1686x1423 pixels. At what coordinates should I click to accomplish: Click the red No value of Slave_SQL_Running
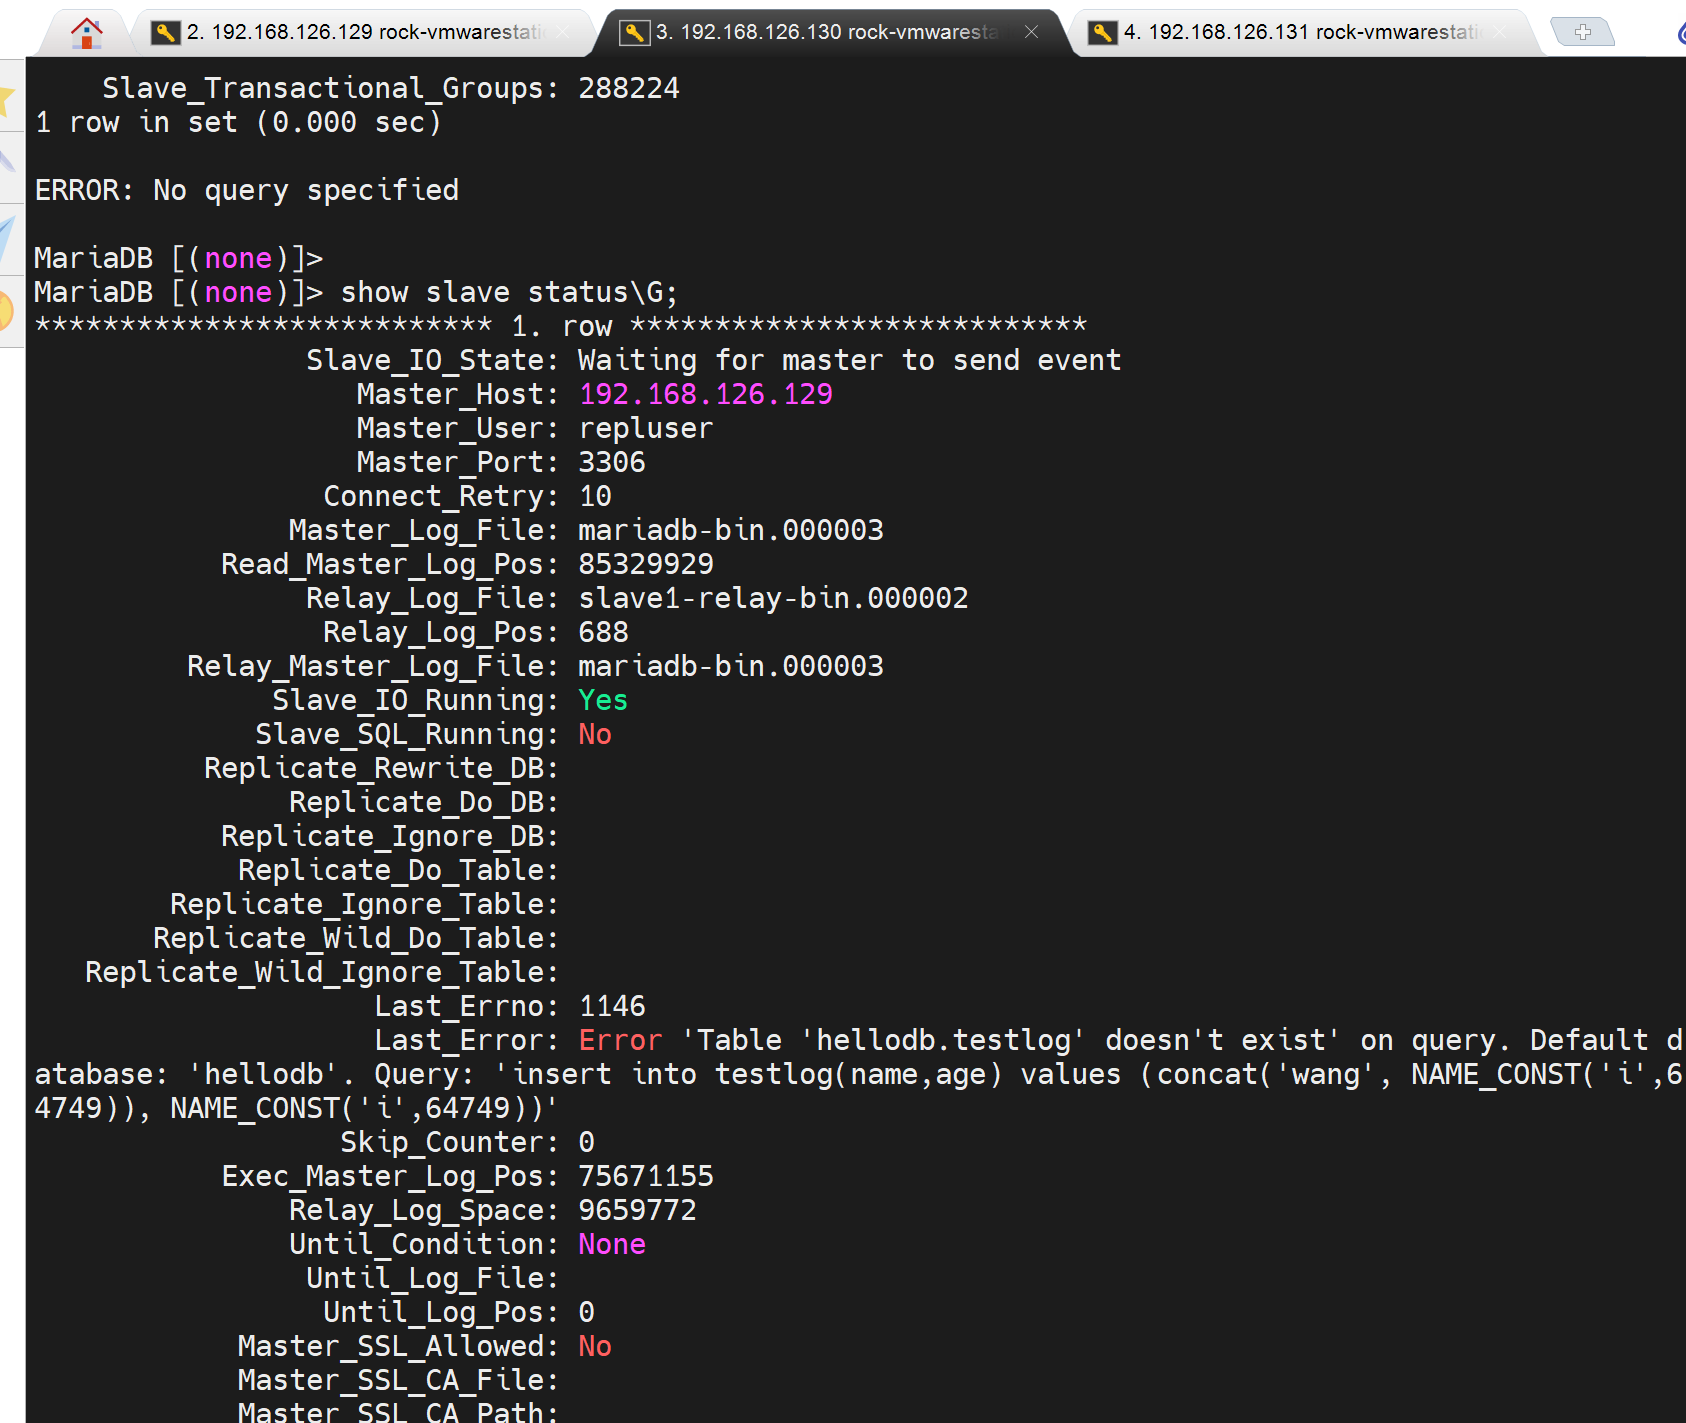(x=595, y=734)
